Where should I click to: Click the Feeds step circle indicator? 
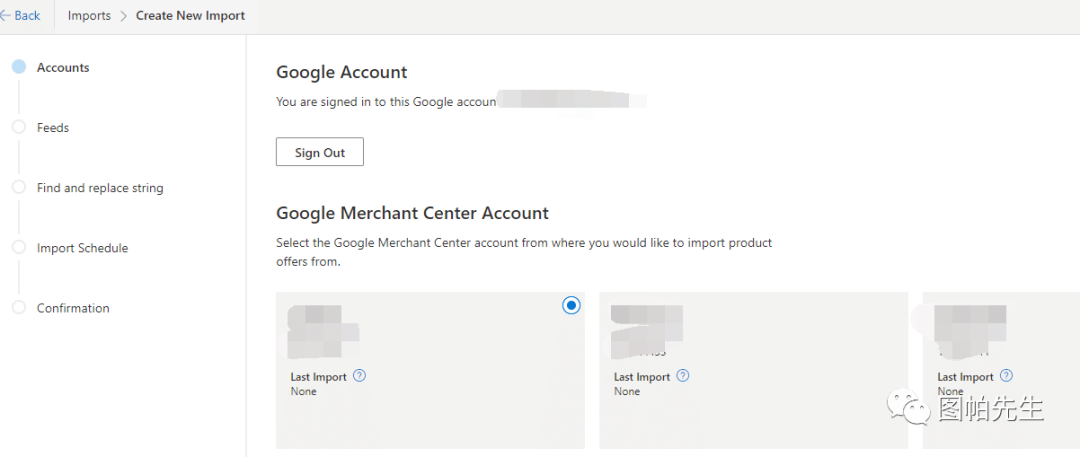(18, 127)
